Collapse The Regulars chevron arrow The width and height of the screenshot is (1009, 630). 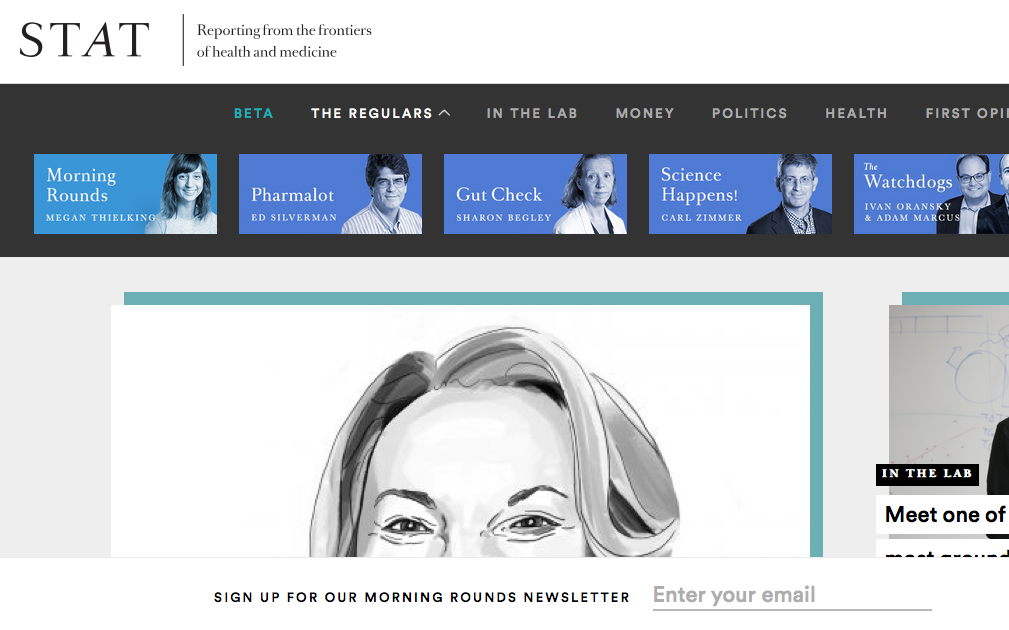[445, 113]
